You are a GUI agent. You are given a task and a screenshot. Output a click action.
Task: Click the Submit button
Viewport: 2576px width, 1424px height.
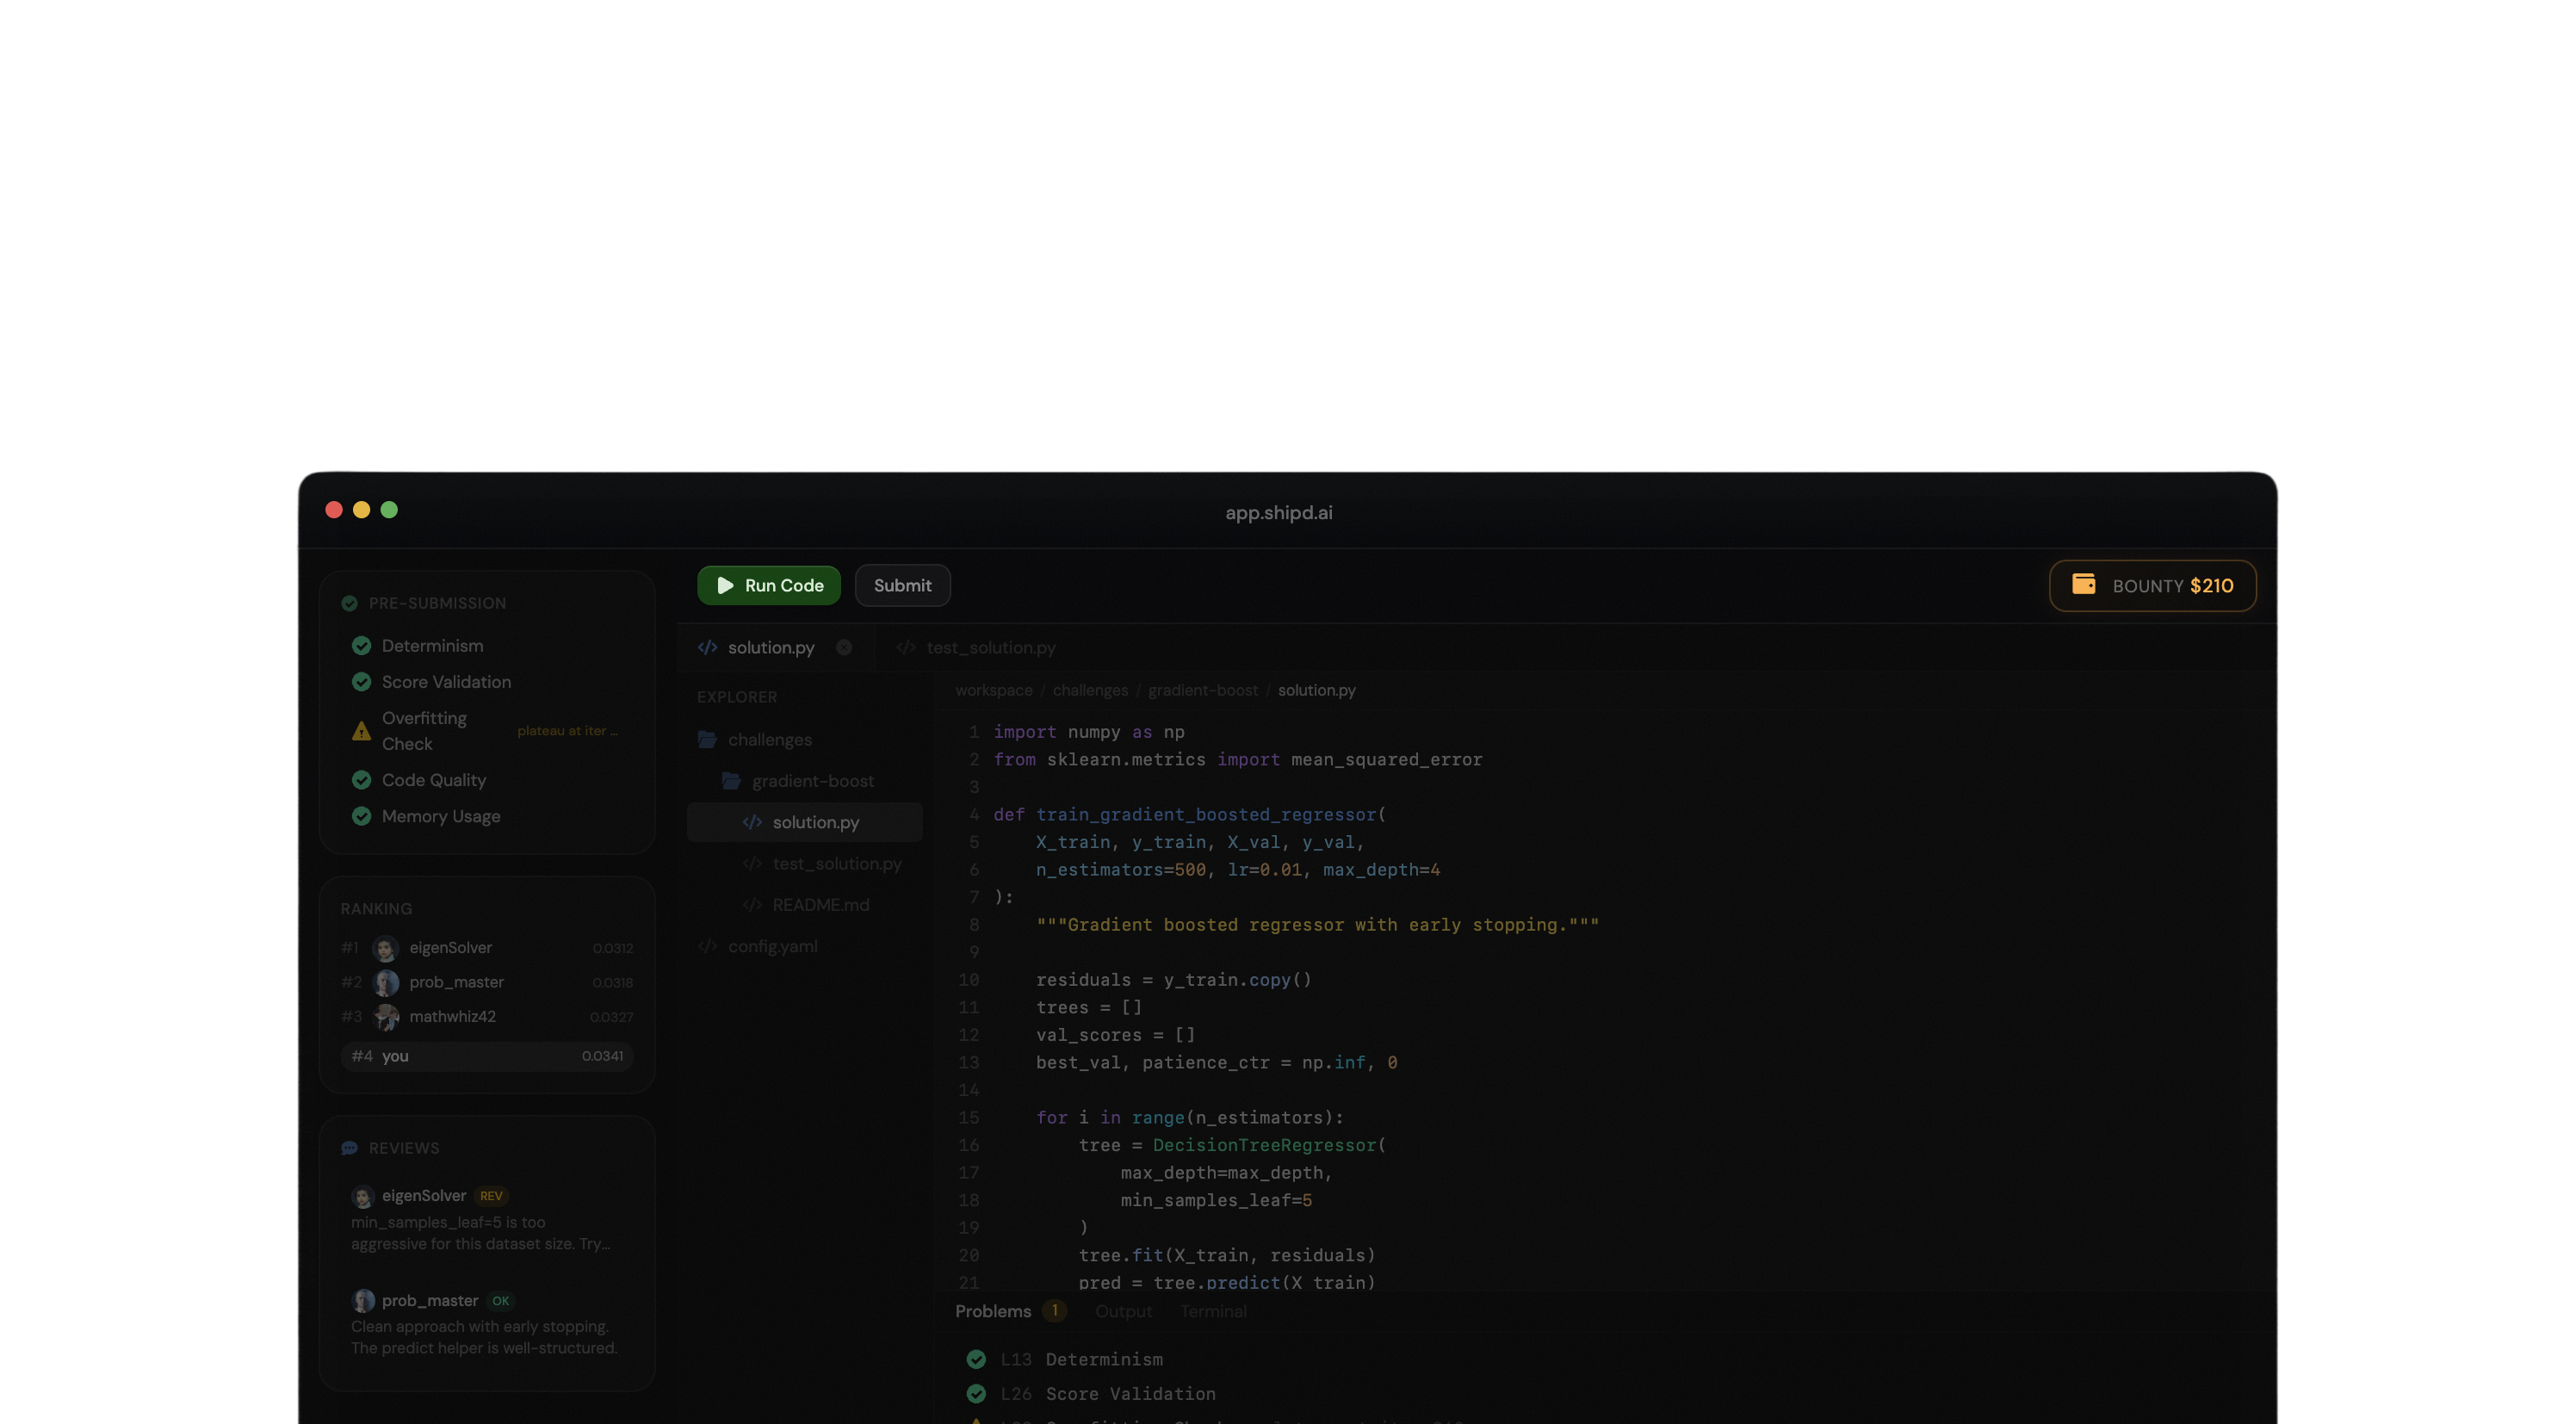click(x=902, y=585)
